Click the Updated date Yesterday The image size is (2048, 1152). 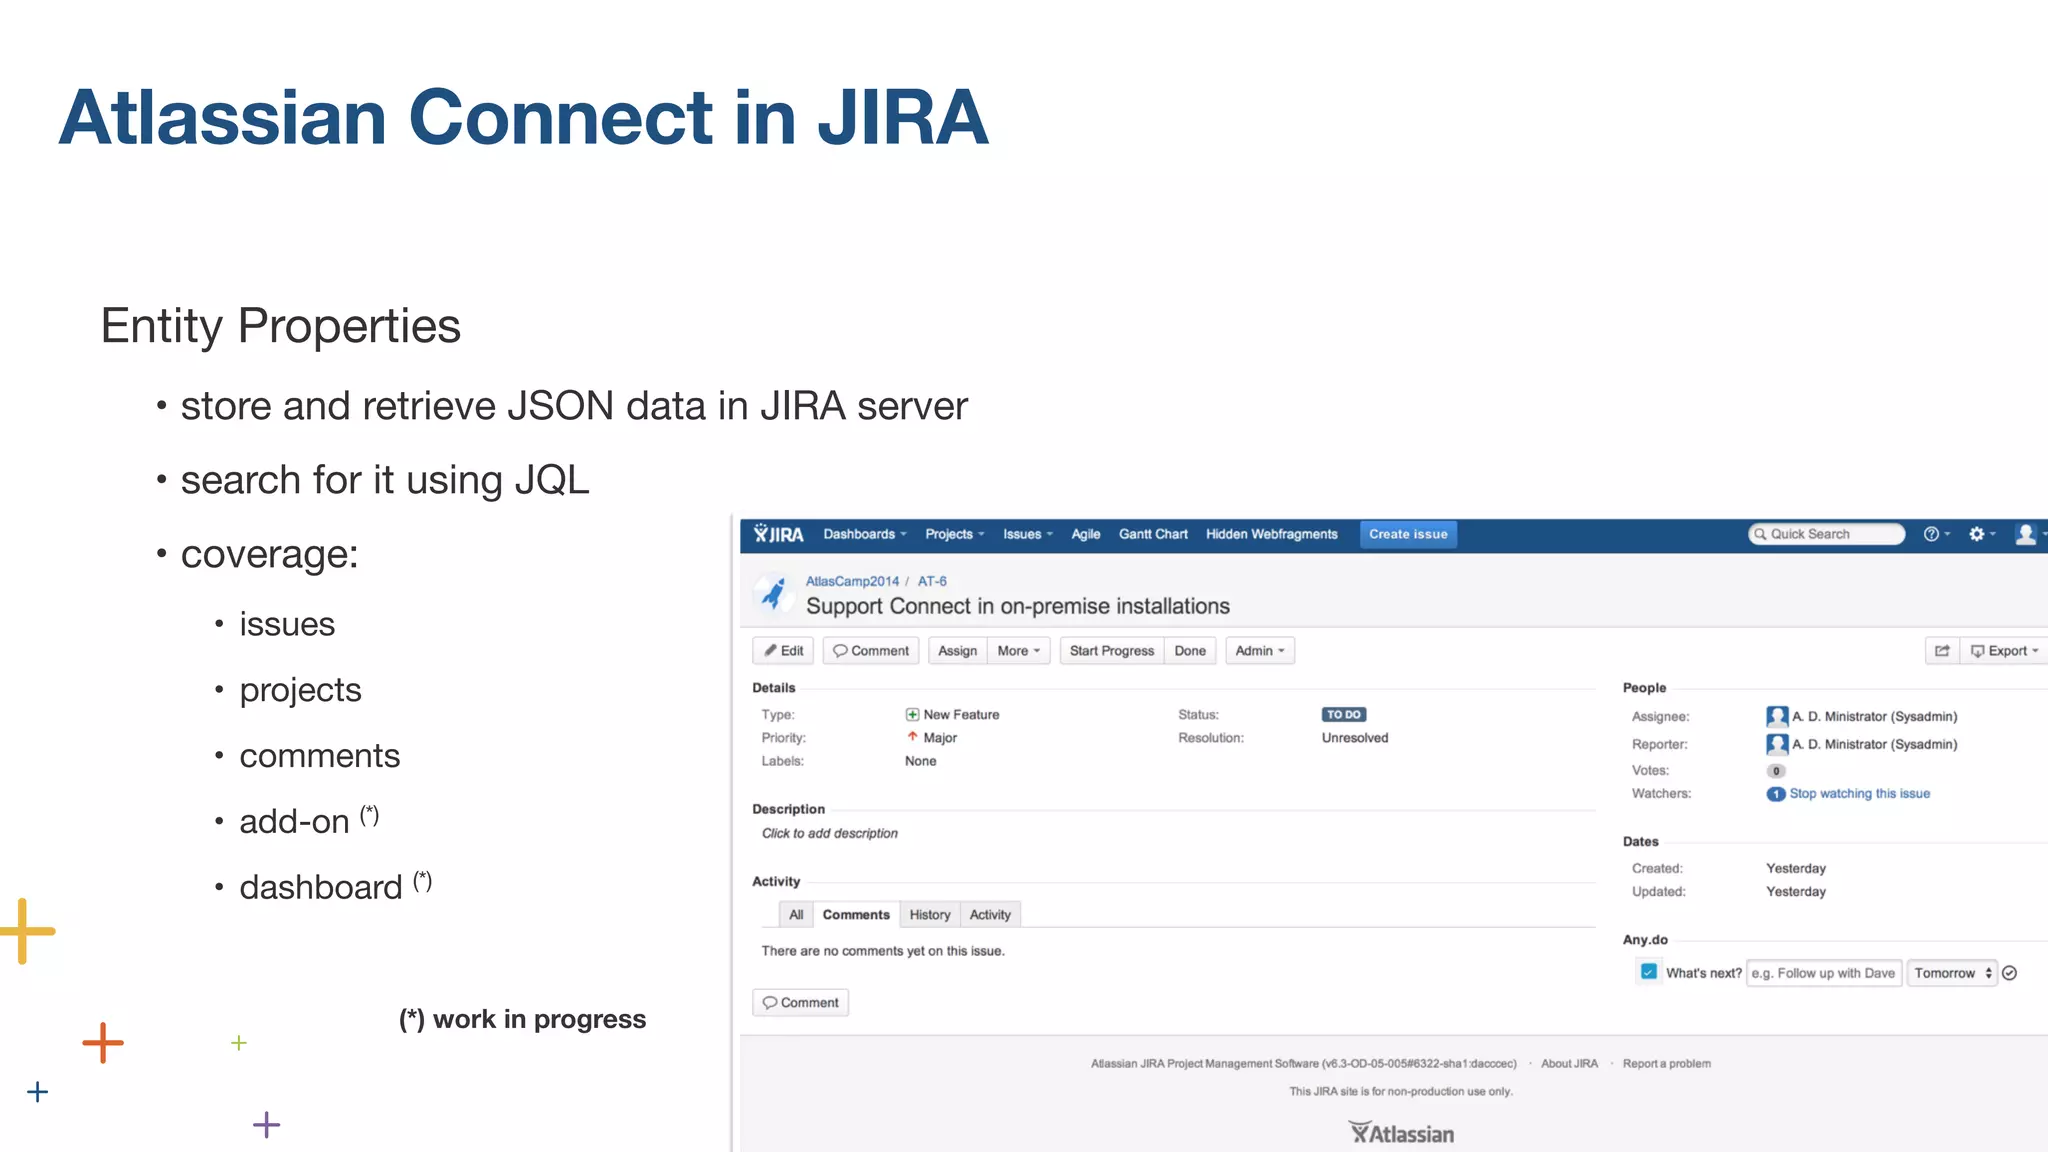(x=1796, y=891)
